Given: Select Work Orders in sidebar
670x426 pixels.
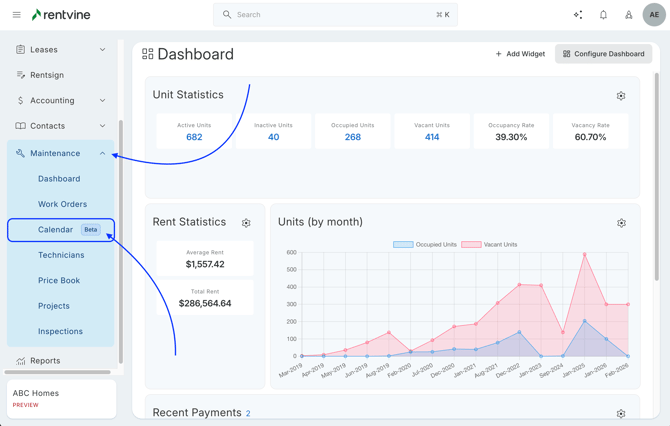Looking at the screenshot, I should 62,204.
